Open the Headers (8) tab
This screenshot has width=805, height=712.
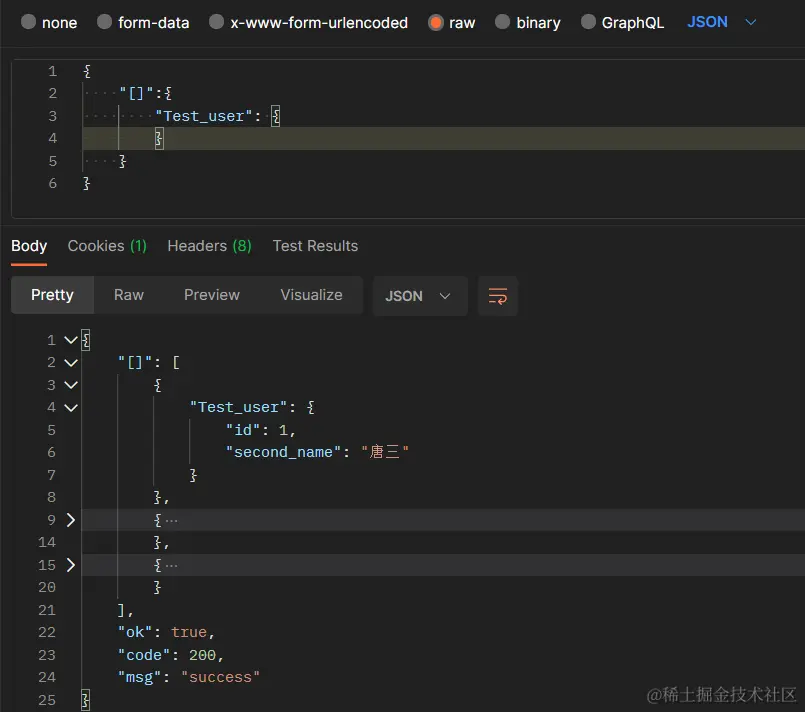[209, 246]
